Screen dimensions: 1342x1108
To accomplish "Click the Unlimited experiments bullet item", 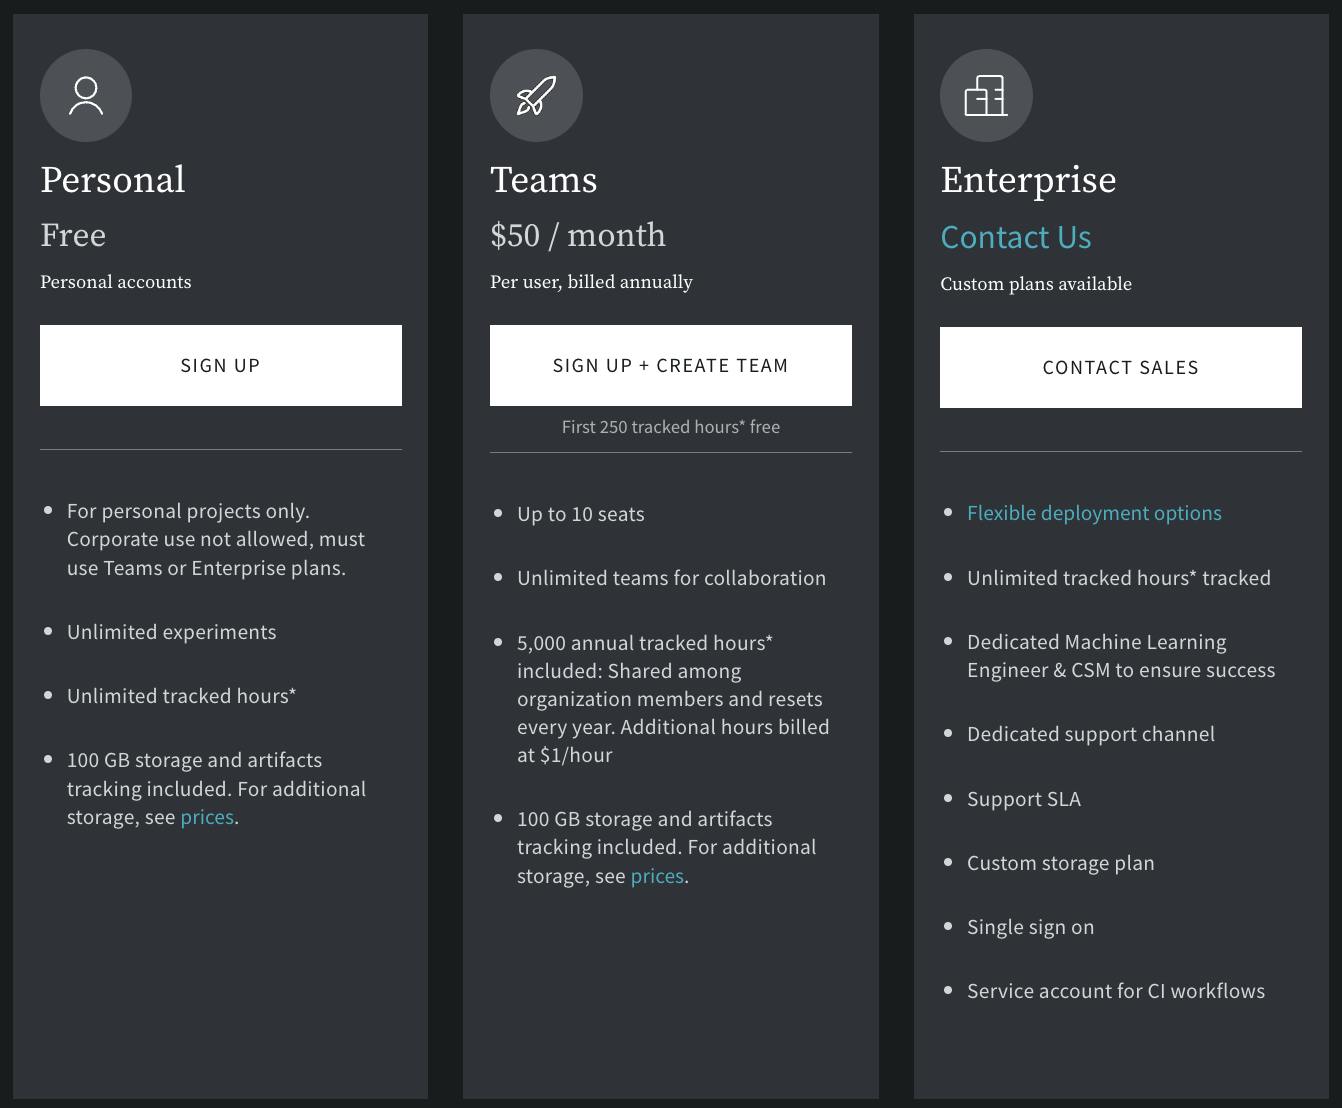I will pos(171,632).
